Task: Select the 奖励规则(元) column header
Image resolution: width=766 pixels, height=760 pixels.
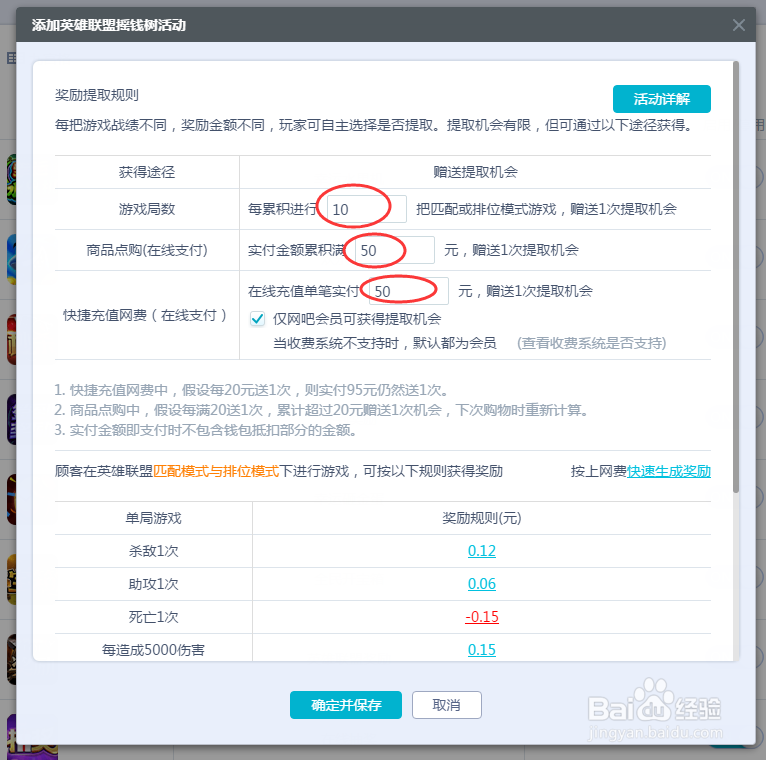Action: point(482,518)
